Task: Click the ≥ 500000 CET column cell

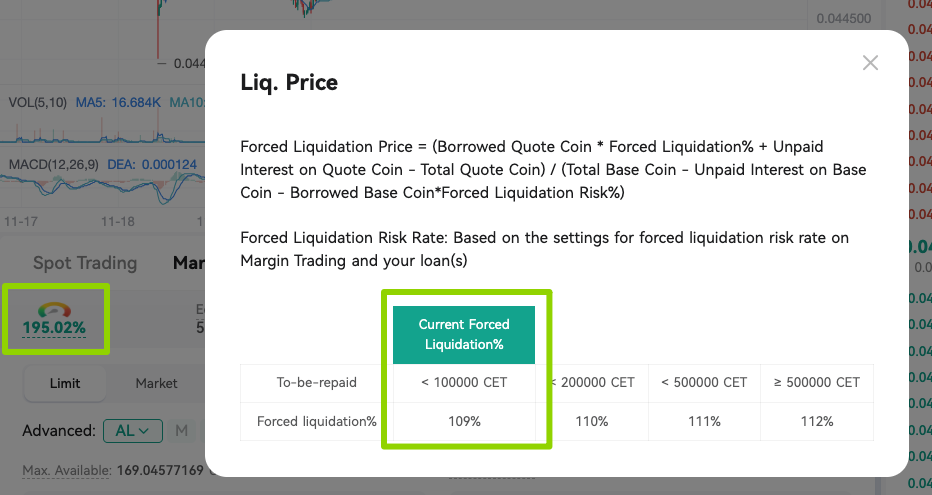Action: point(817,383)
